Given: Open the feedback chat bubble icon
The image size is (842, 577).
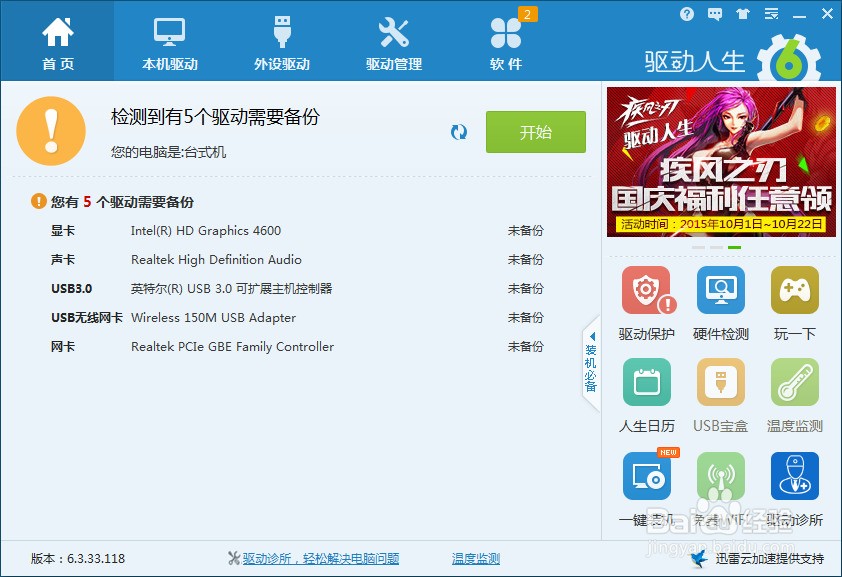Looking at the screenshot, I should coord(715,14).
